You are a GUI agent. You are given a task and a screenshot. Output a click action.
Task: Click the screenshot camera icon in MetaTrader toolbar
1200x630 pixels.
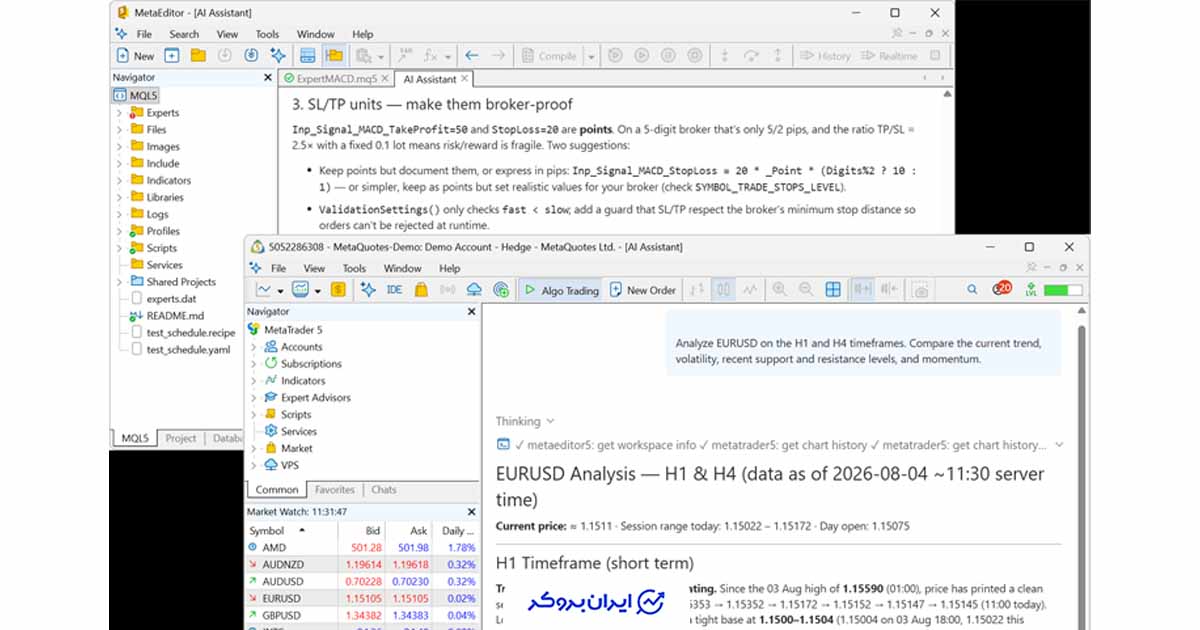pyautogui.click(x=919, y=290)
